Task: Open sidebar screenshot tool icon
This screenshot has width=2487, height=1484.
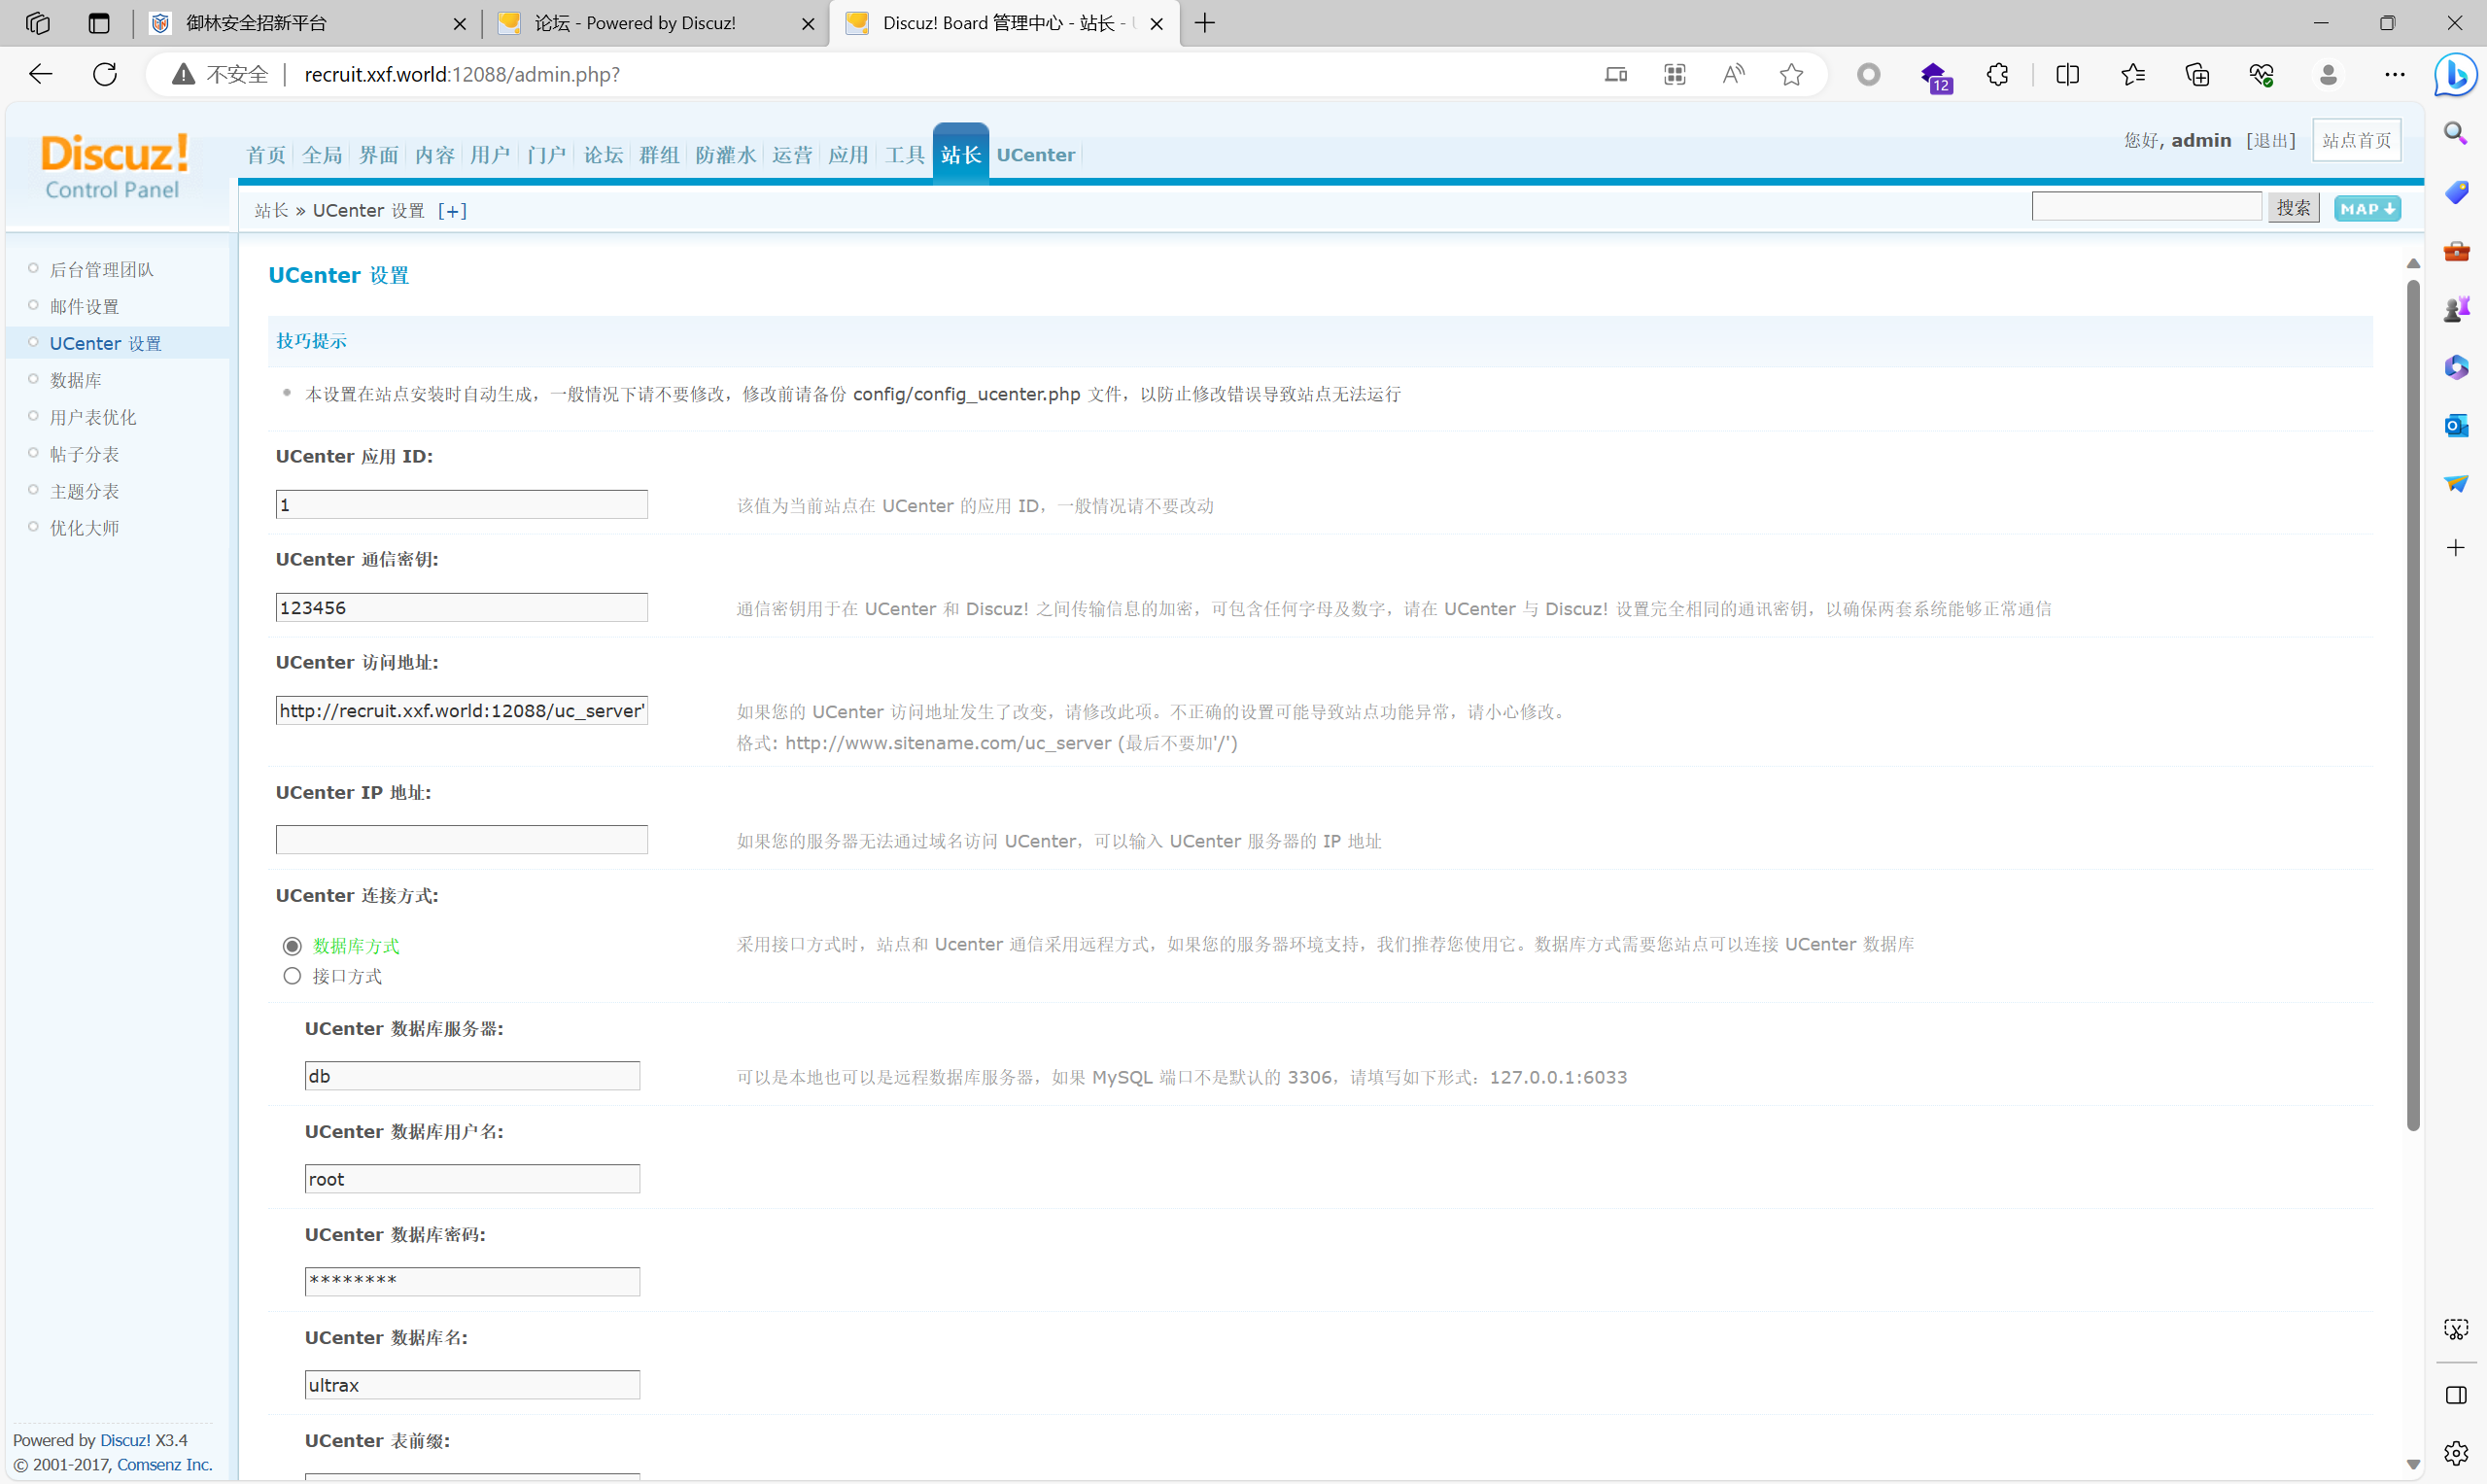Action: [x=2456, y=1329]
